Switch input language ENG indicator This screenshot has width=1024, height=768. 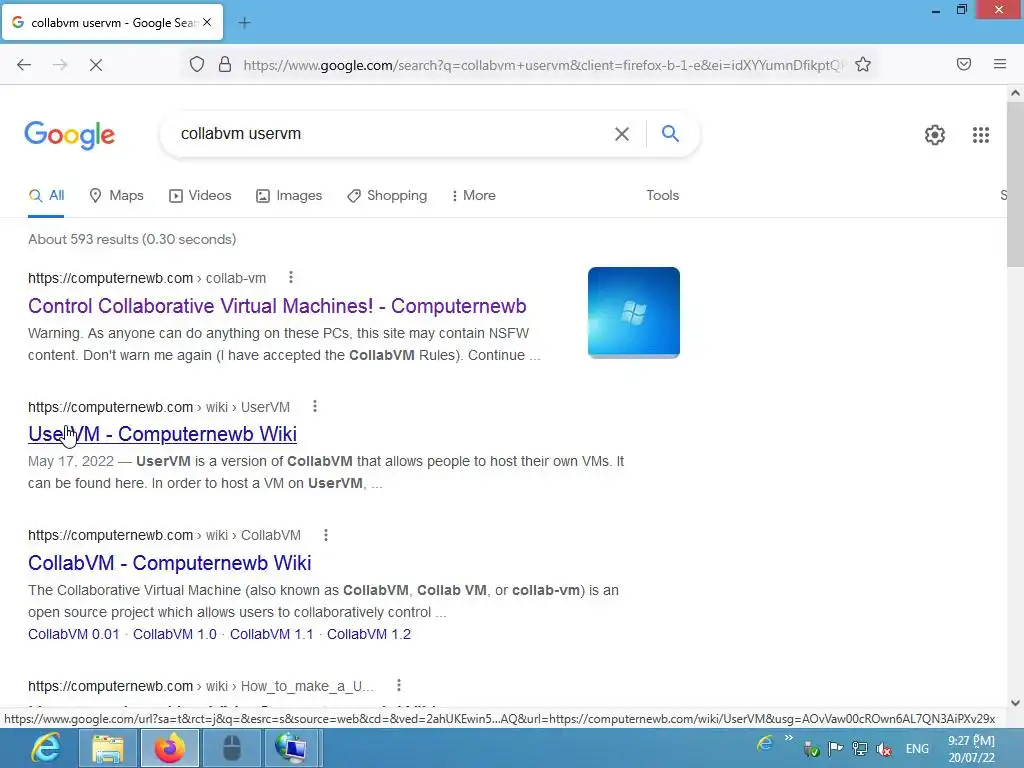(x=917, y=749)
